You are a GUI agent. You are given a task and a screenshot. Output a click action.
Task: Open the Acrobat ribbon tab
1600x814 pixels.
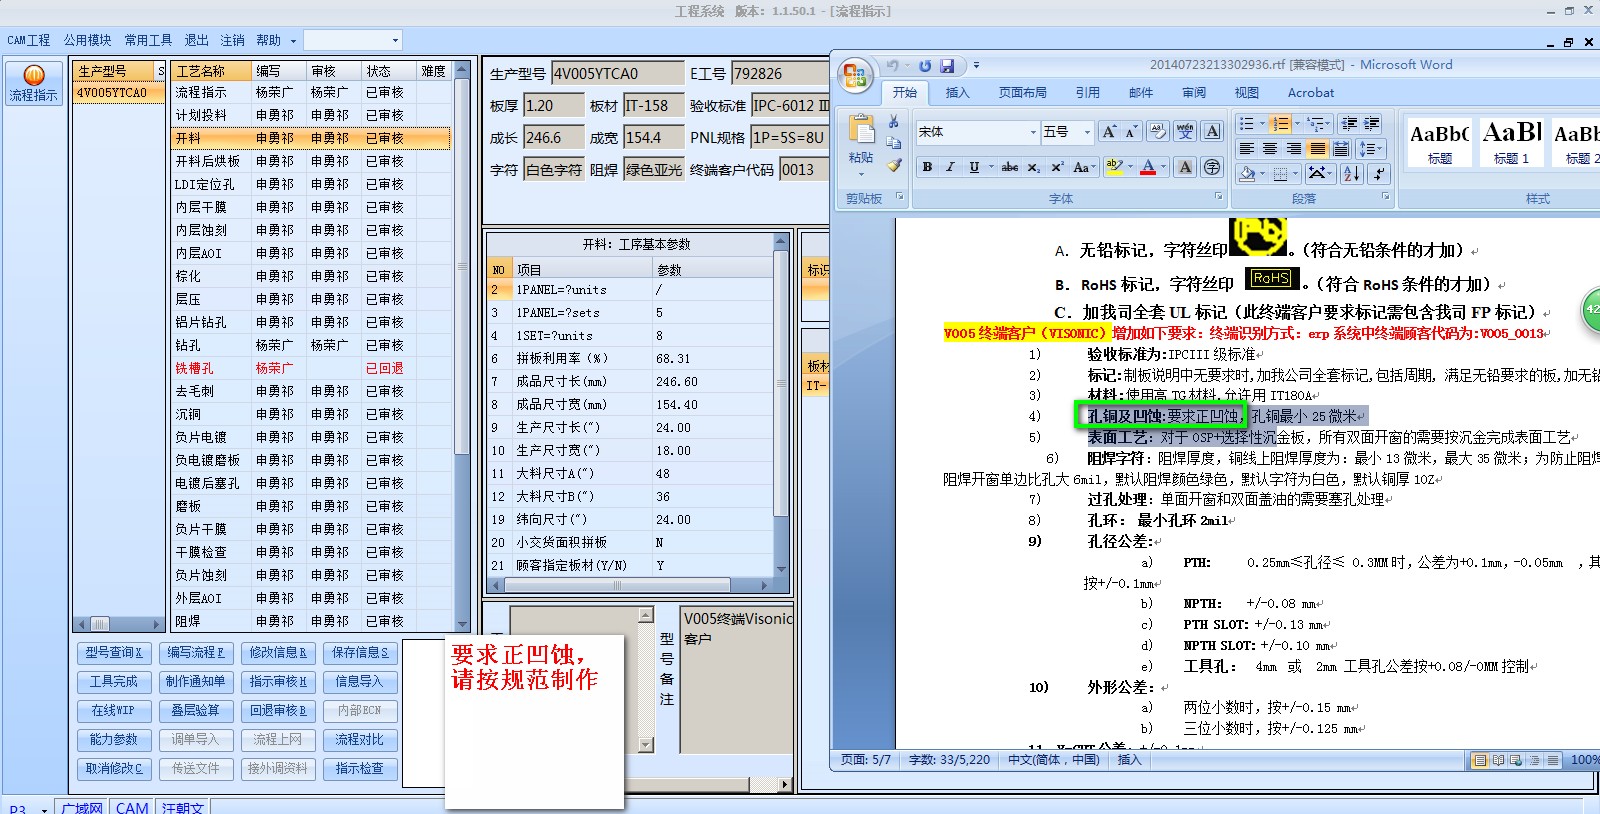point(1310,92)
